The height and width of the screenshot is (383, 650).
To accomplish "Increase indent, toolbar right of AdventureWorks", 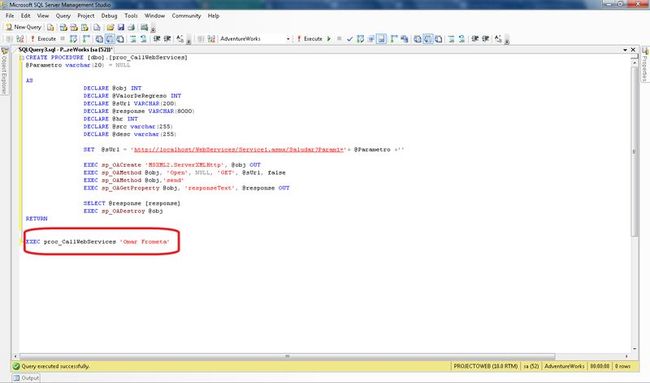I will (x=485, y=39).
